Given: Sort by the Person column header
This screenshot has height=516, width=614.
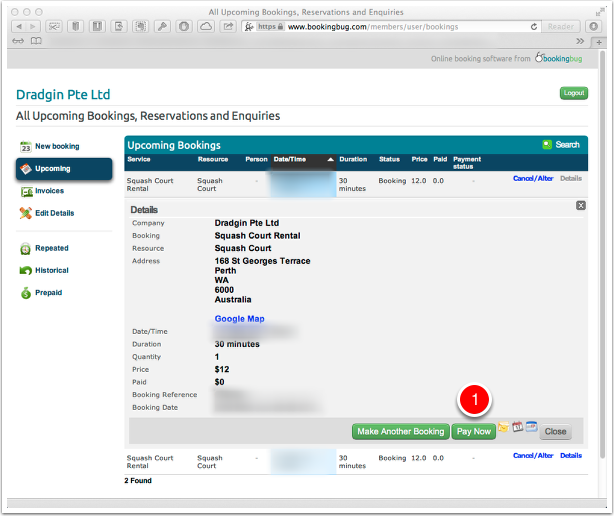Looking at the screenshot, I should [x=256, y=159].
